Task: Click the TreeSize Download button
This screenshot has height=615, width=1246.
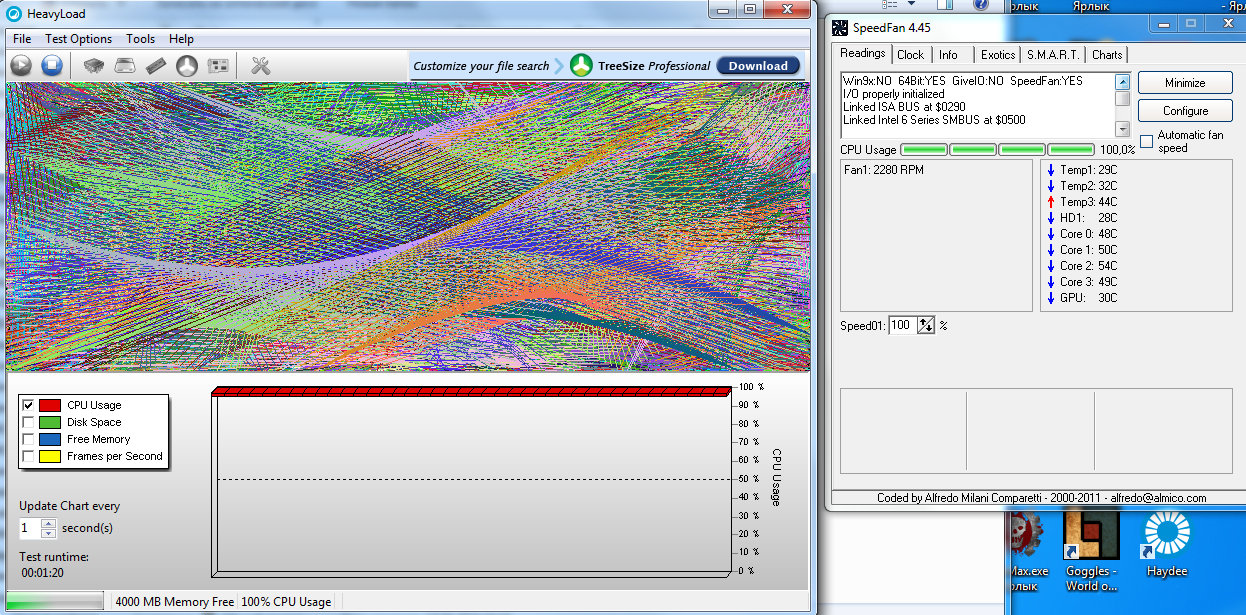Action: [x=758, y=66]
